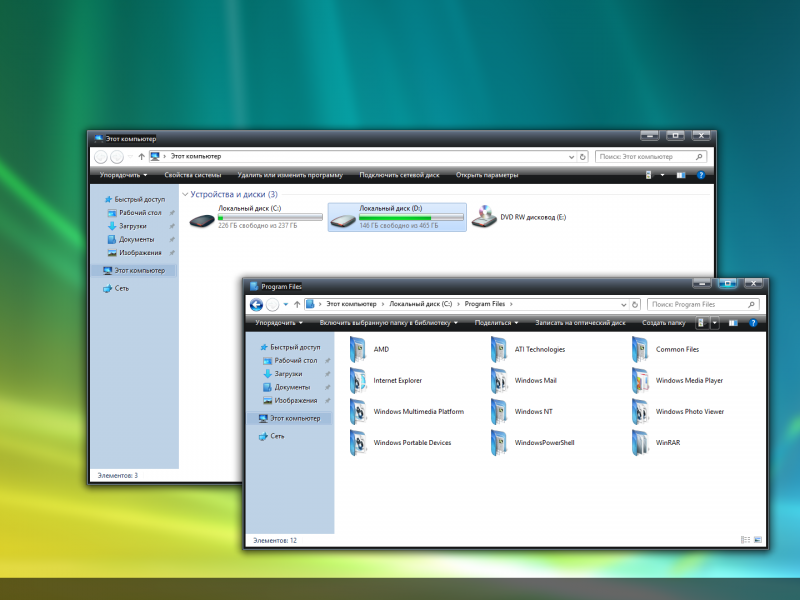The width and height of the screenshot is (800, 600).
Task: Navigate to Этот компьютер breadcrumb in Program Files window
Action: pyautogui.click(x=352, y=304)
